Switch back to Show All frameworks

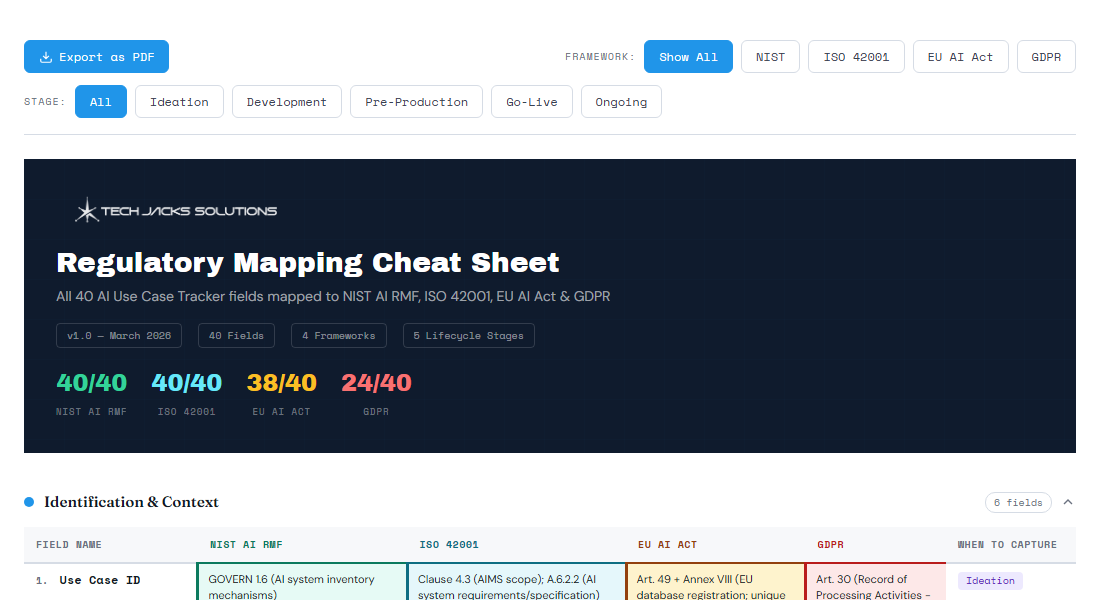pyautogui.click(x=688, y=56)
